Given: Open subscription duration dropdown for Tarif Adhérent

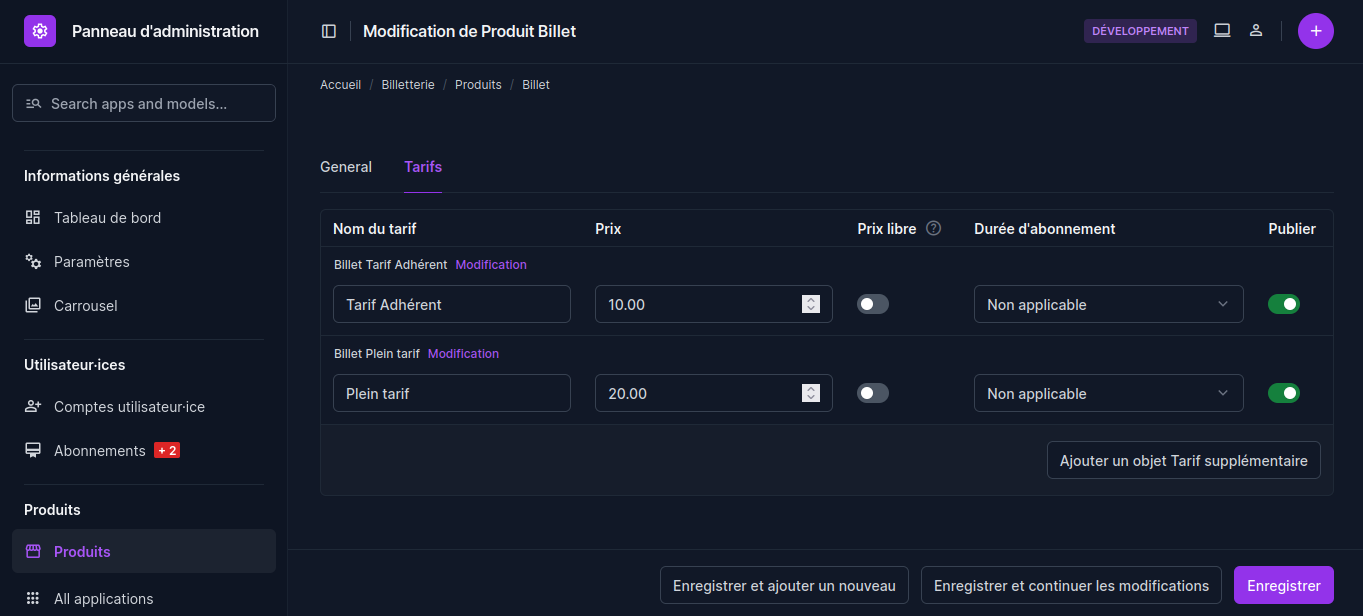Looking at the screenshot, I should point(1108,304).
